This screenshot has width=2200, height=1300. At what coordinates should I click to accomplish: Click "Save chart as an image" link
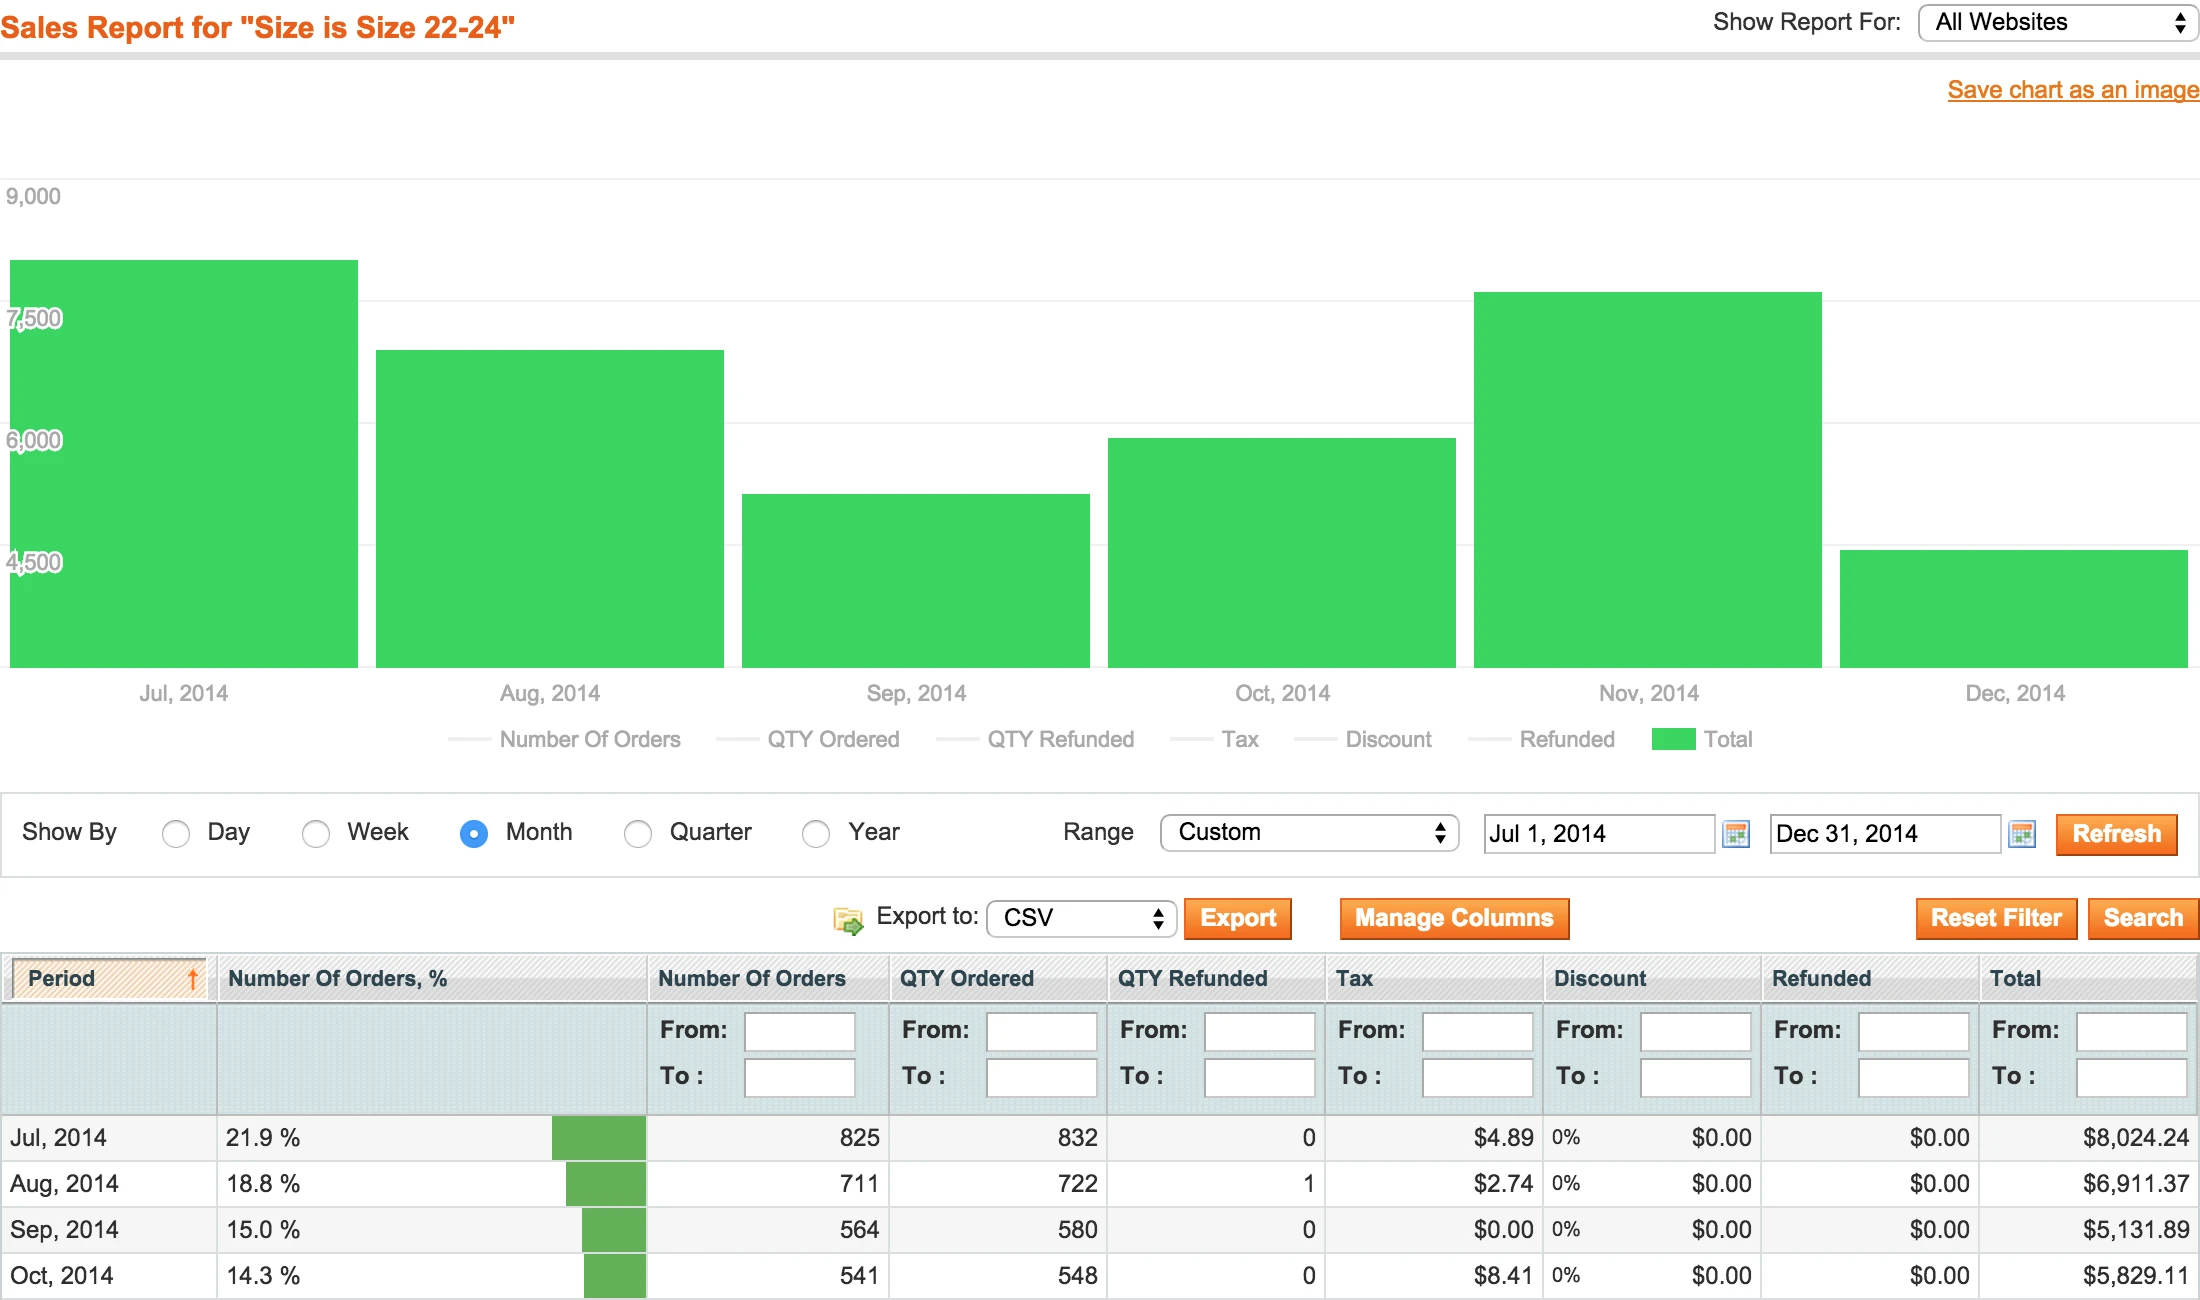(x=2072, y=89)
